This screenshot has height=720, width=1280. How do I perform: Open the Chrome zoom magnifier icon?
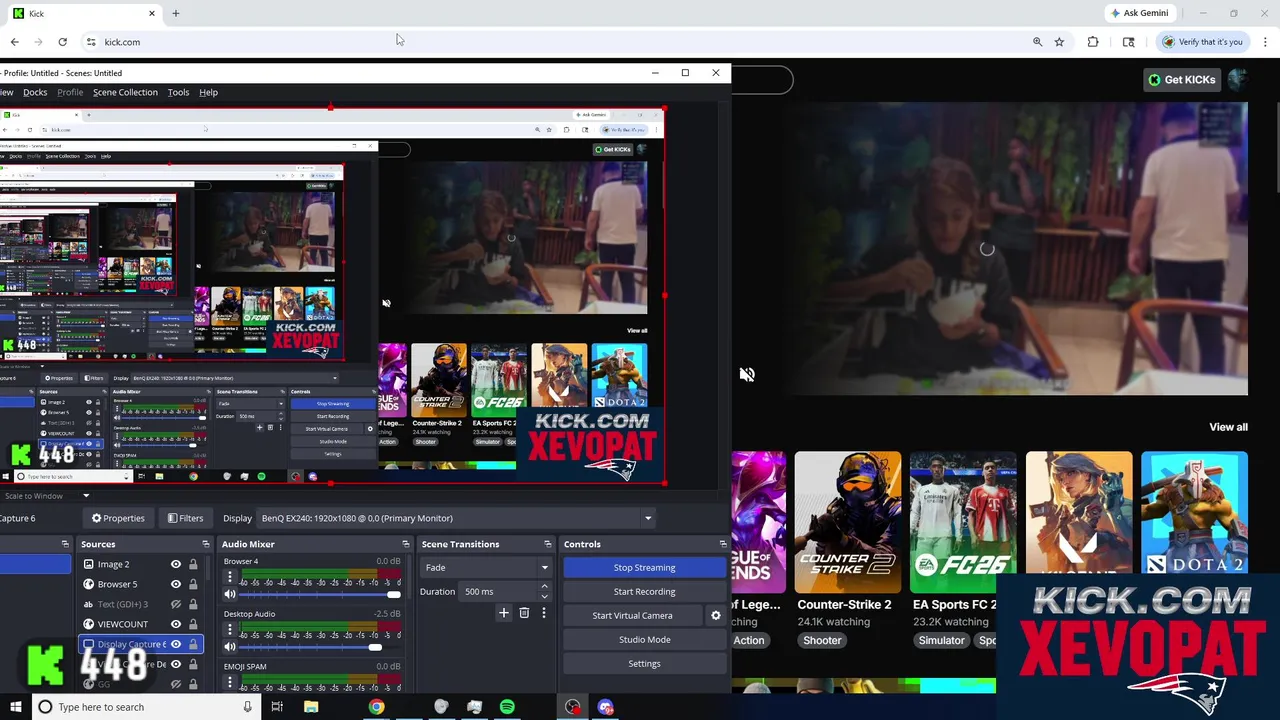(x=1037, y=42)
